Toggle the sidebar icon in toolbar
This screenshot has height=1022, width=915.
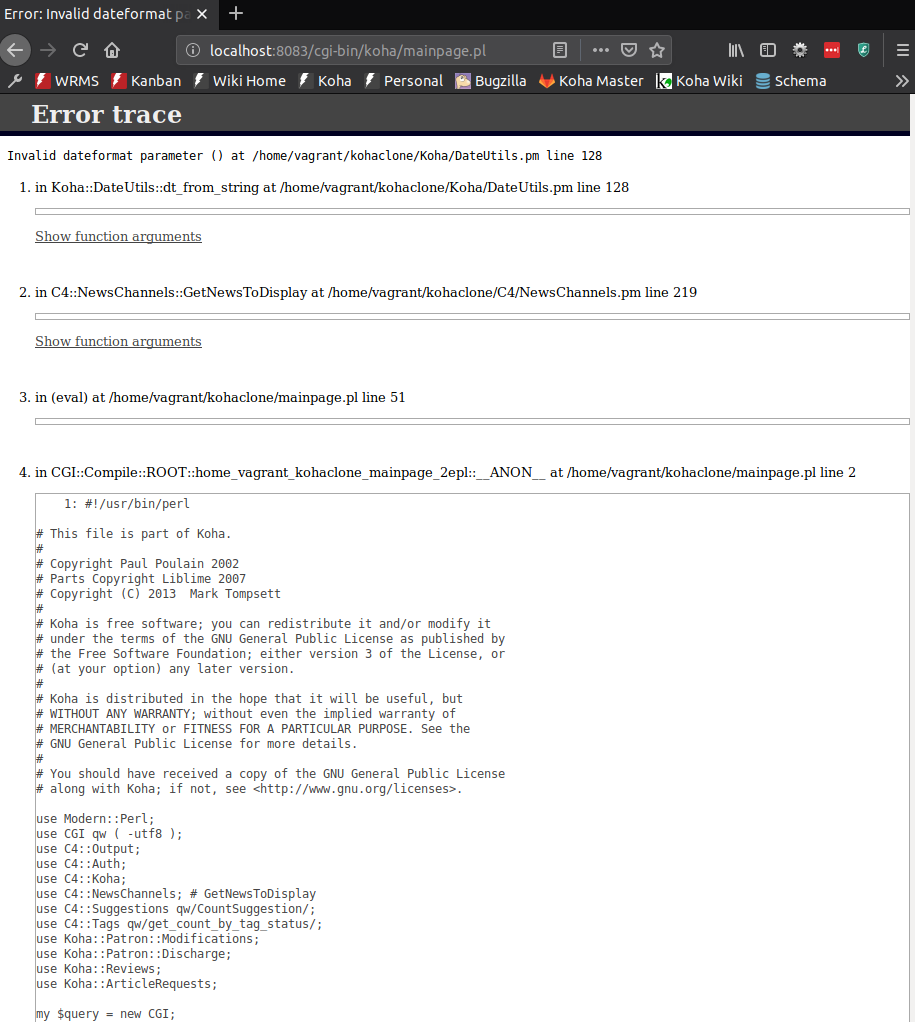768,50
